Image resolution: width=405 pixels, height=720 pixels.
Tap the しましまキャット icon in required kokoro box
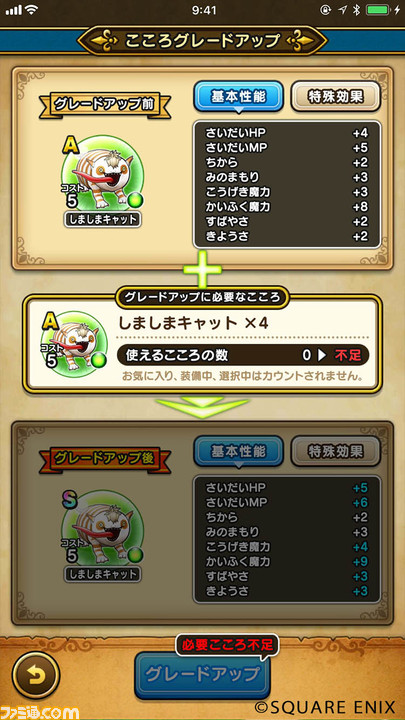[74, 340]
